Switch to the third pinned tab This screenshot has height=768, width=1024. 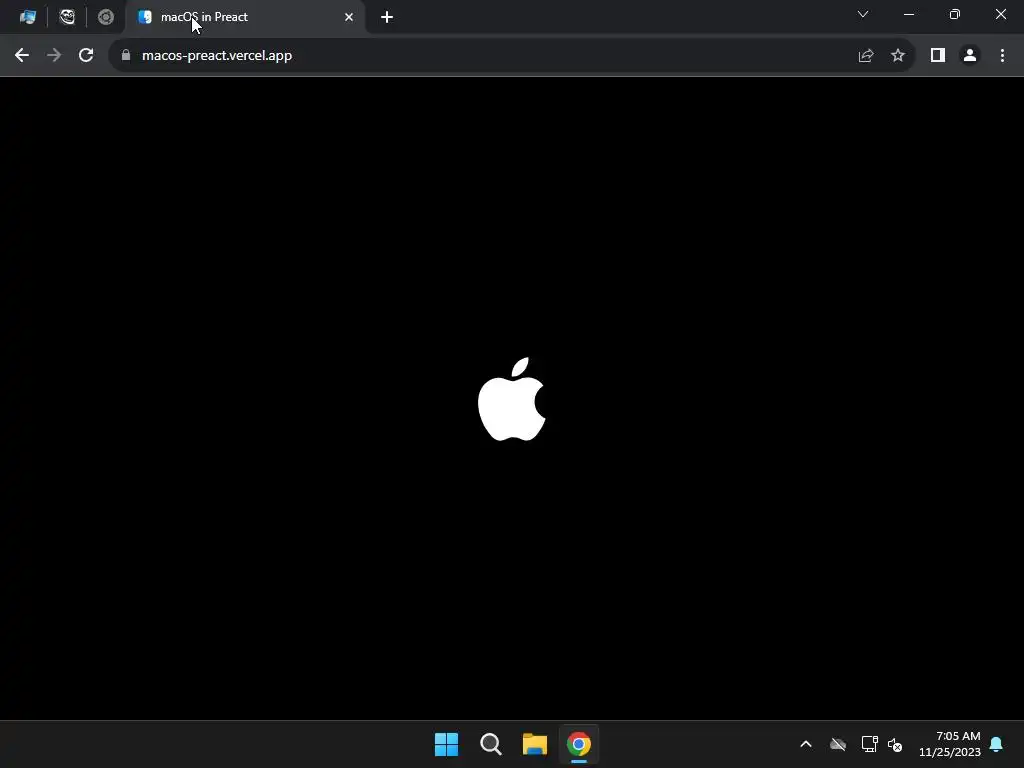[x=105, y=17]
